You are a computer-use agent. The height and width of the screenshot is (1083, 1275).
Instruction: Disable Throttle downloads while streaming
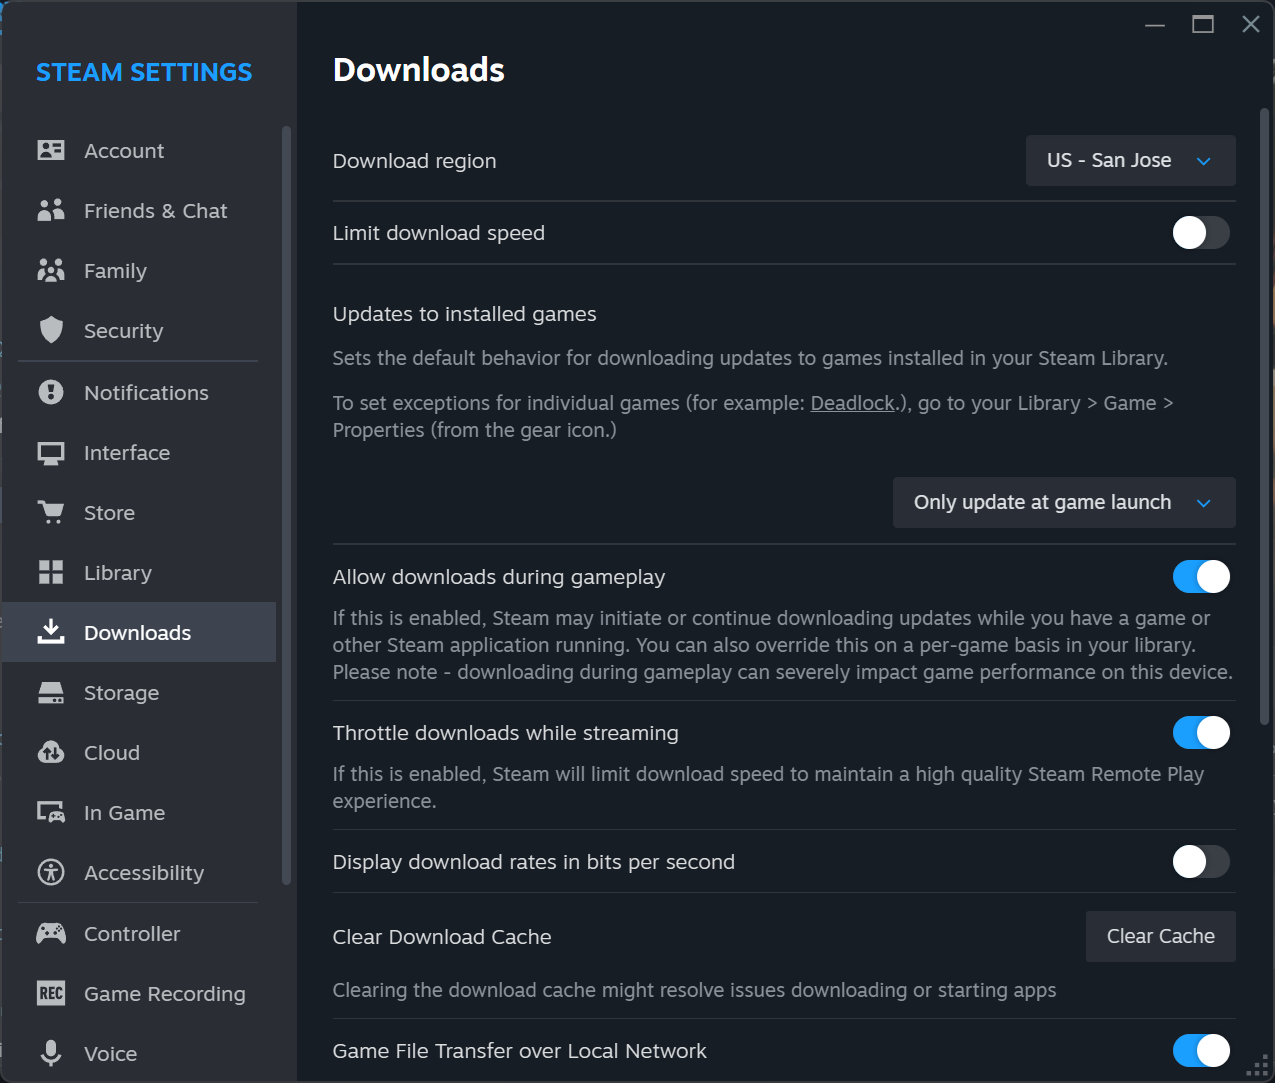1201,733
